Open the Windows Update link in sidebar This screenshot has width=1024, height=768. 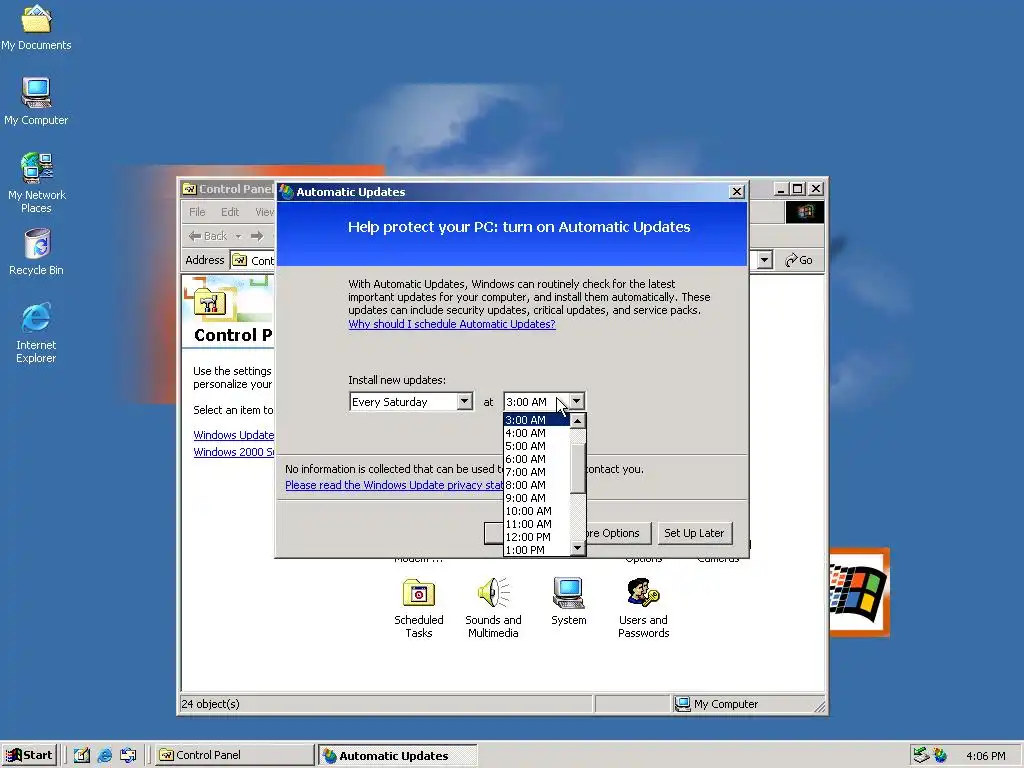coord(234,435)
